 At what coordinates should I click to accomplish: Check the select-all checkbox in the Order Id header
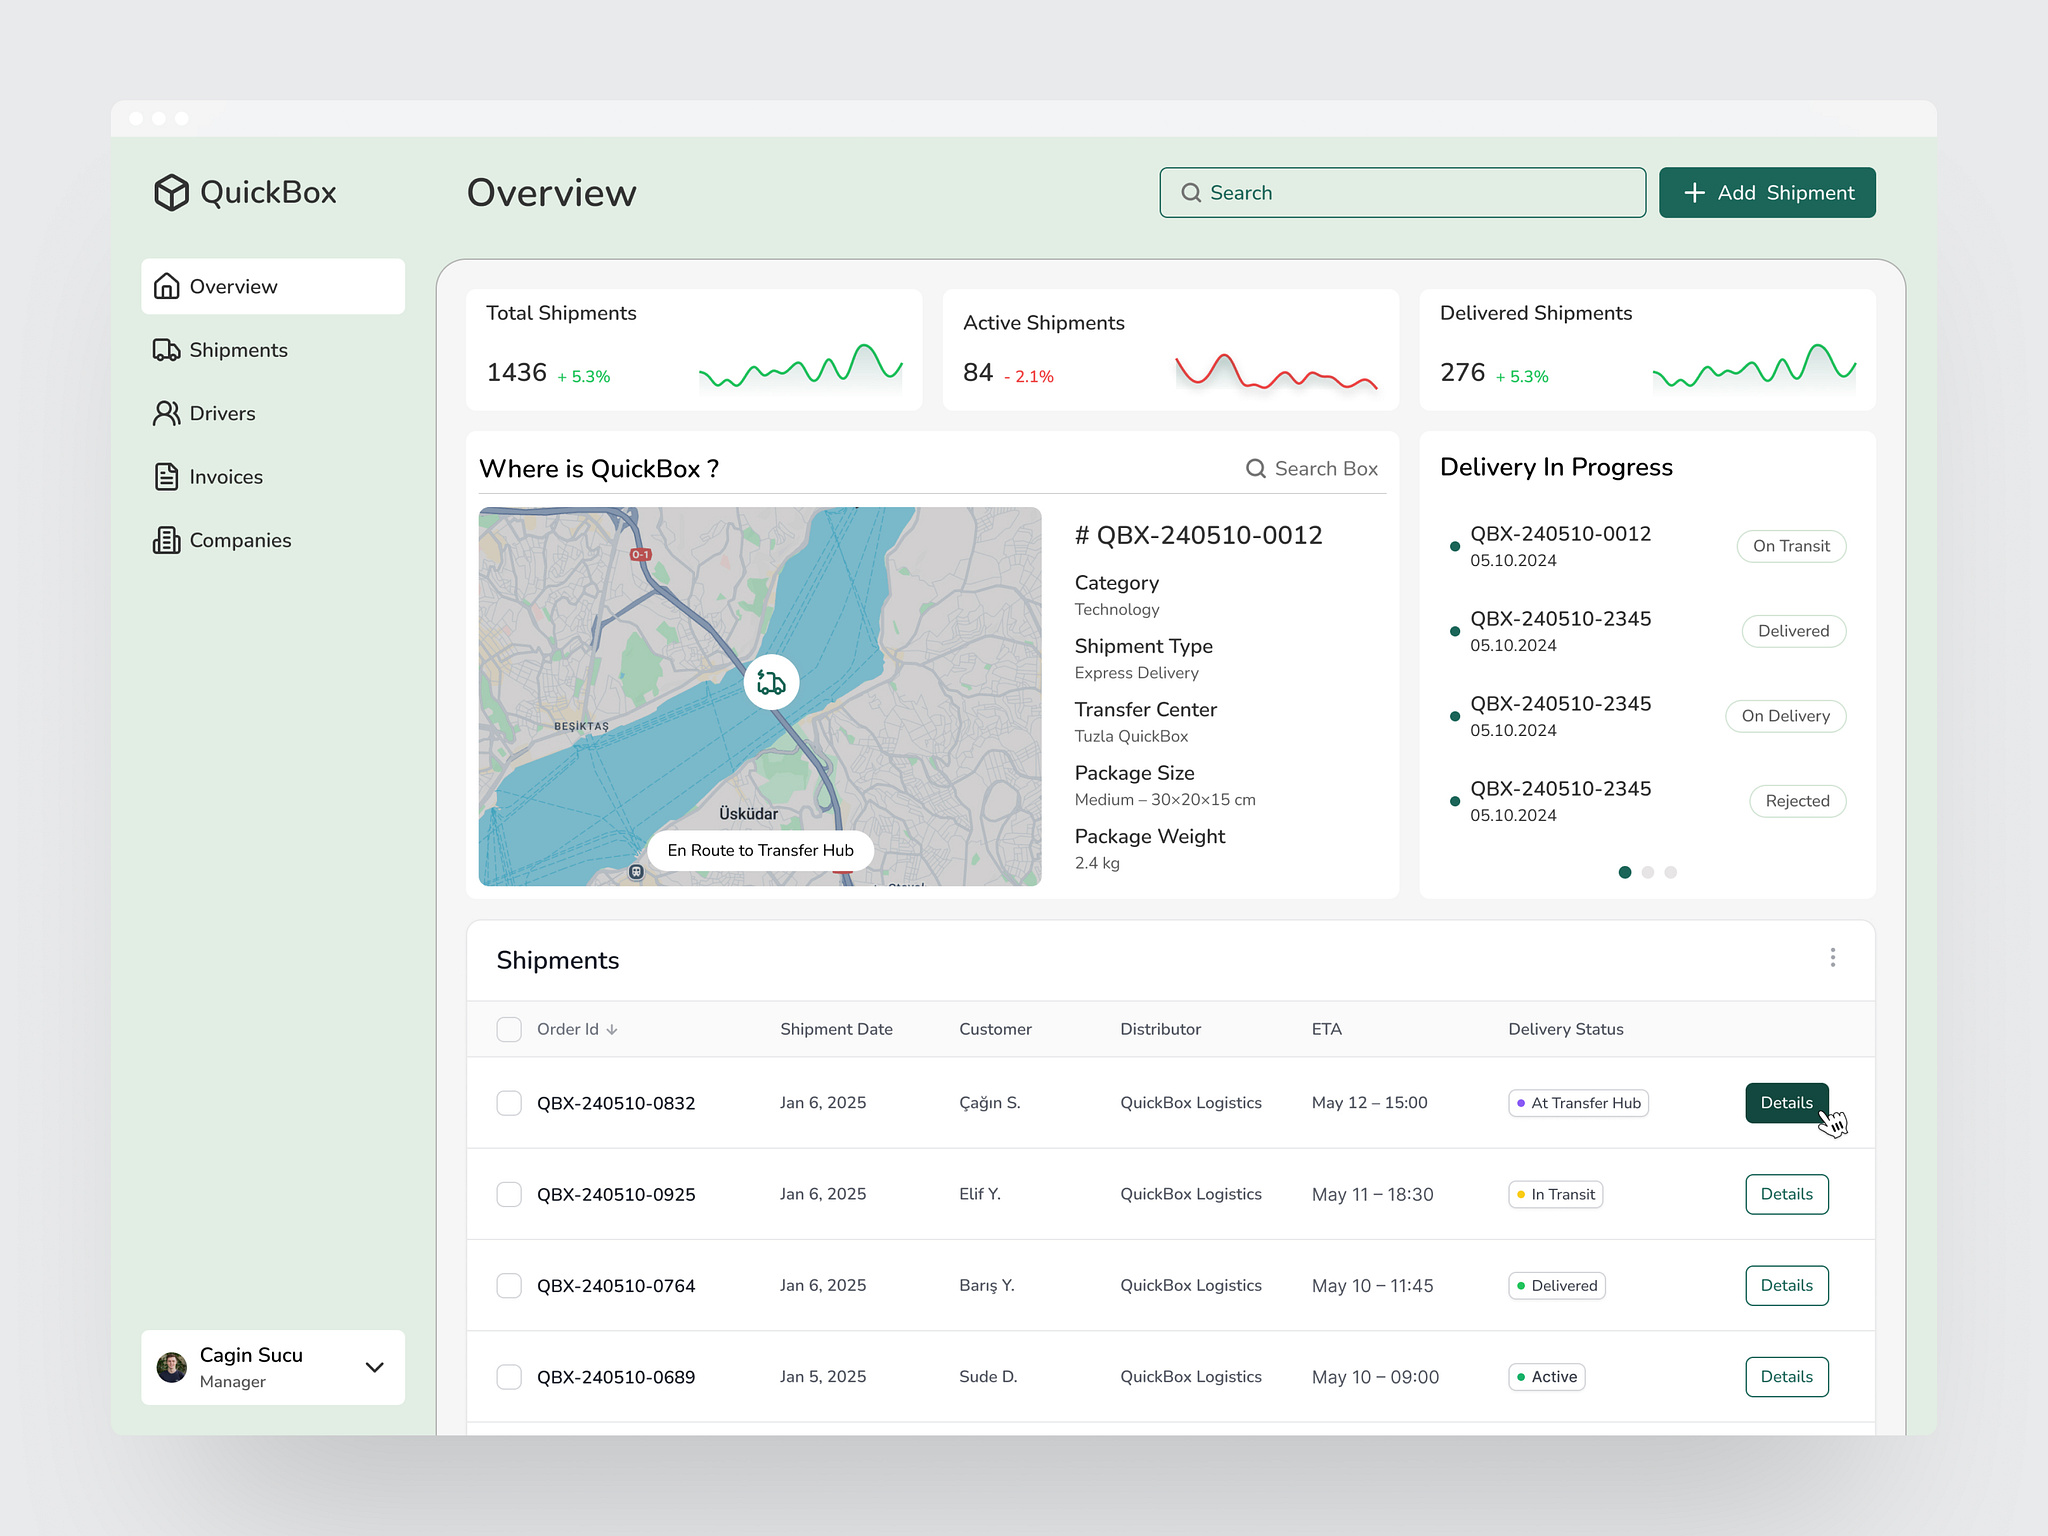tap(509, 1028)
